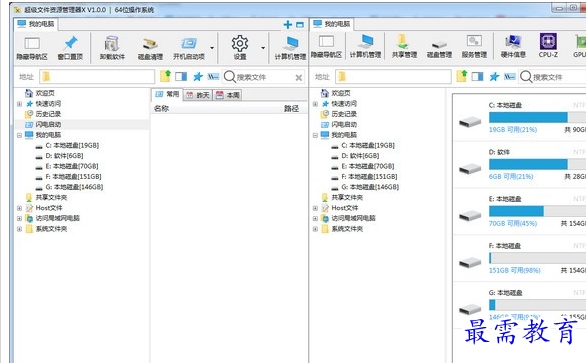Open 计算机管理 in right pane toolbar
This screenshot has width=586, height=363.
(365, 47)
